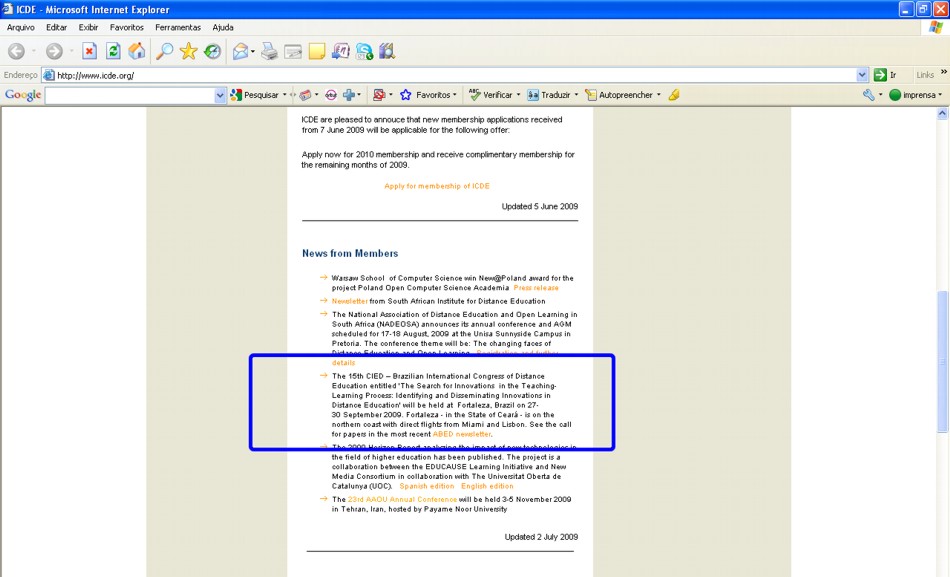Viewport: 950px width, 577px height.
Task: Open the English edition link
Action: [487, 486]
